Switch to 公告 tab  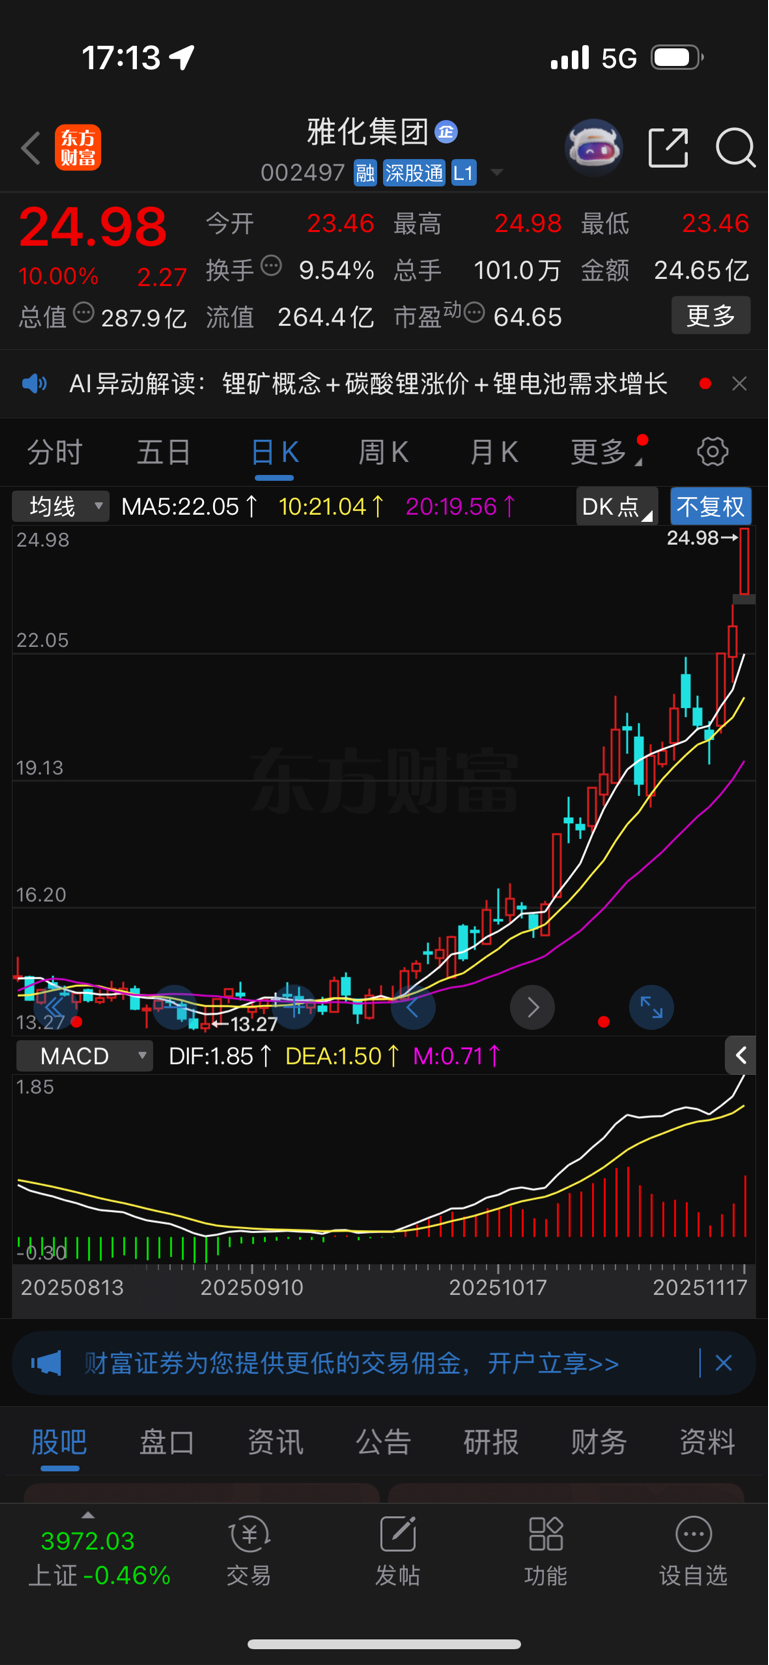[x=383, y=1442]
